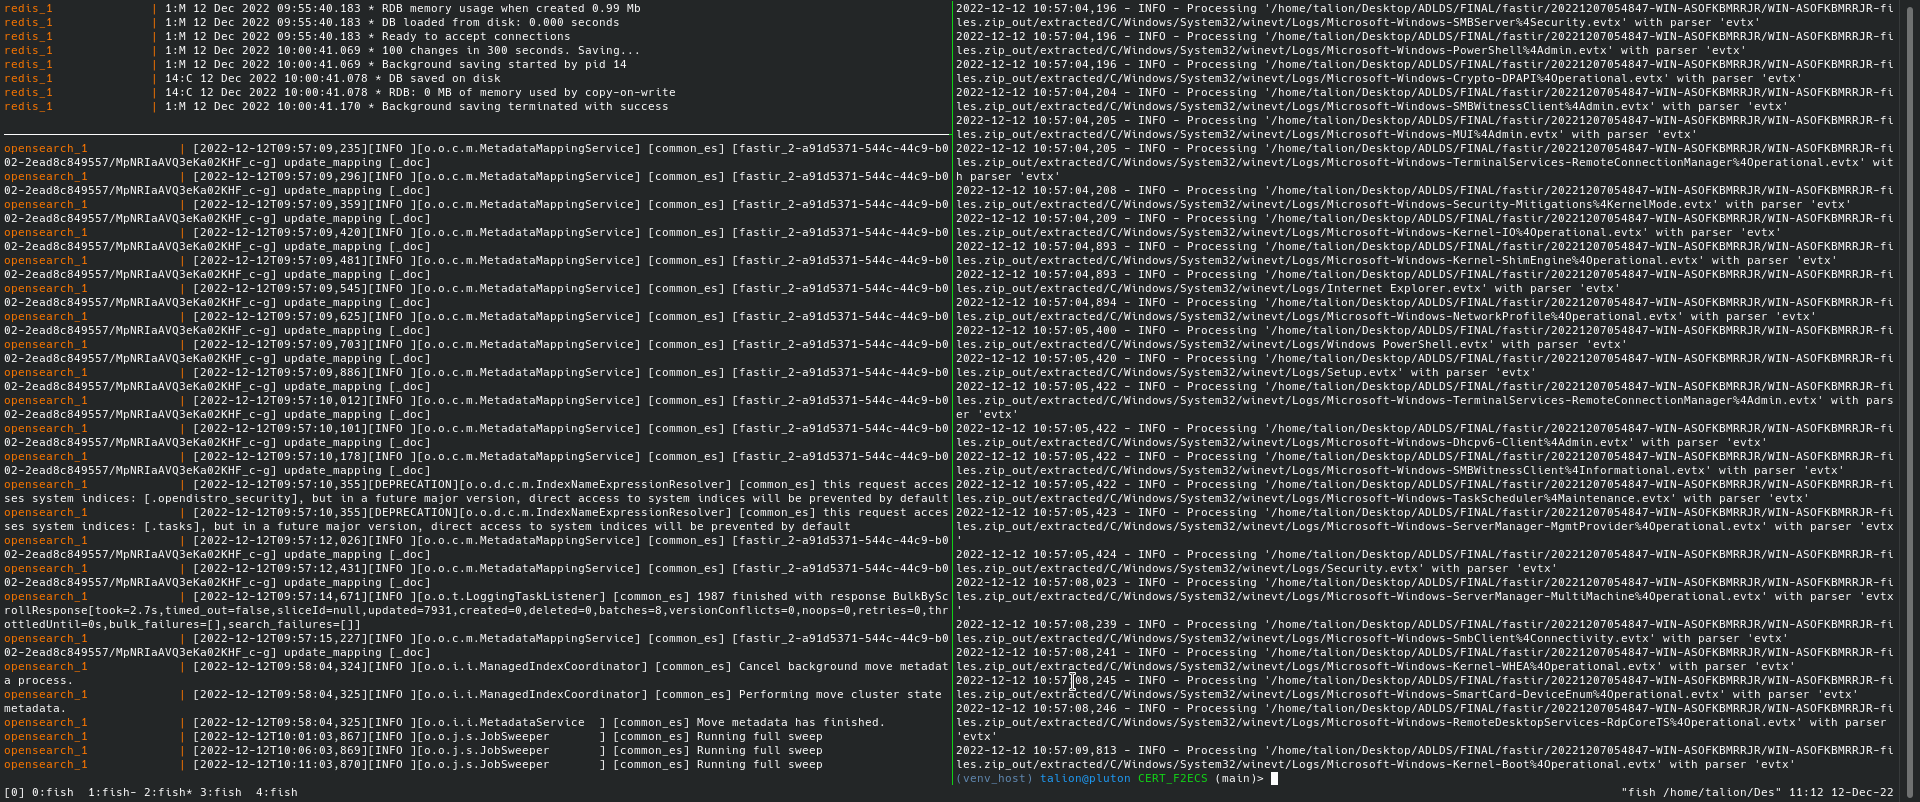
Task: Go to tmux window 4:fish
Action: 276,792
